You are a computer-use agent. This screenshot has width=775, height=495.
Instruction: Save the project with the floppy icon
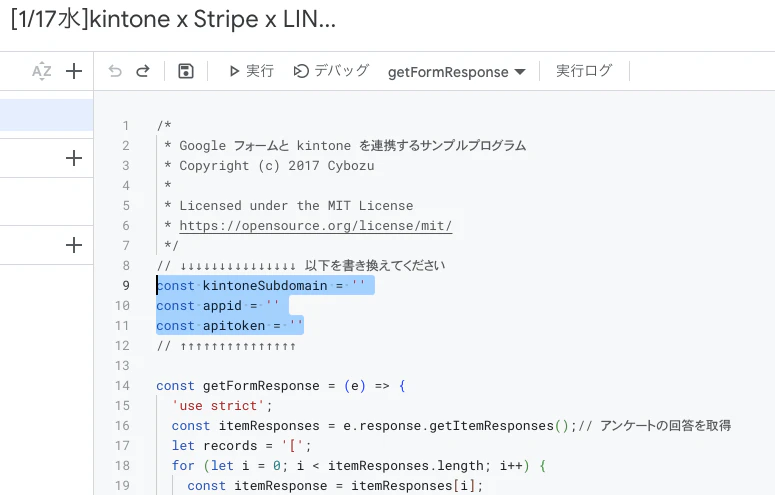[186, 71]
